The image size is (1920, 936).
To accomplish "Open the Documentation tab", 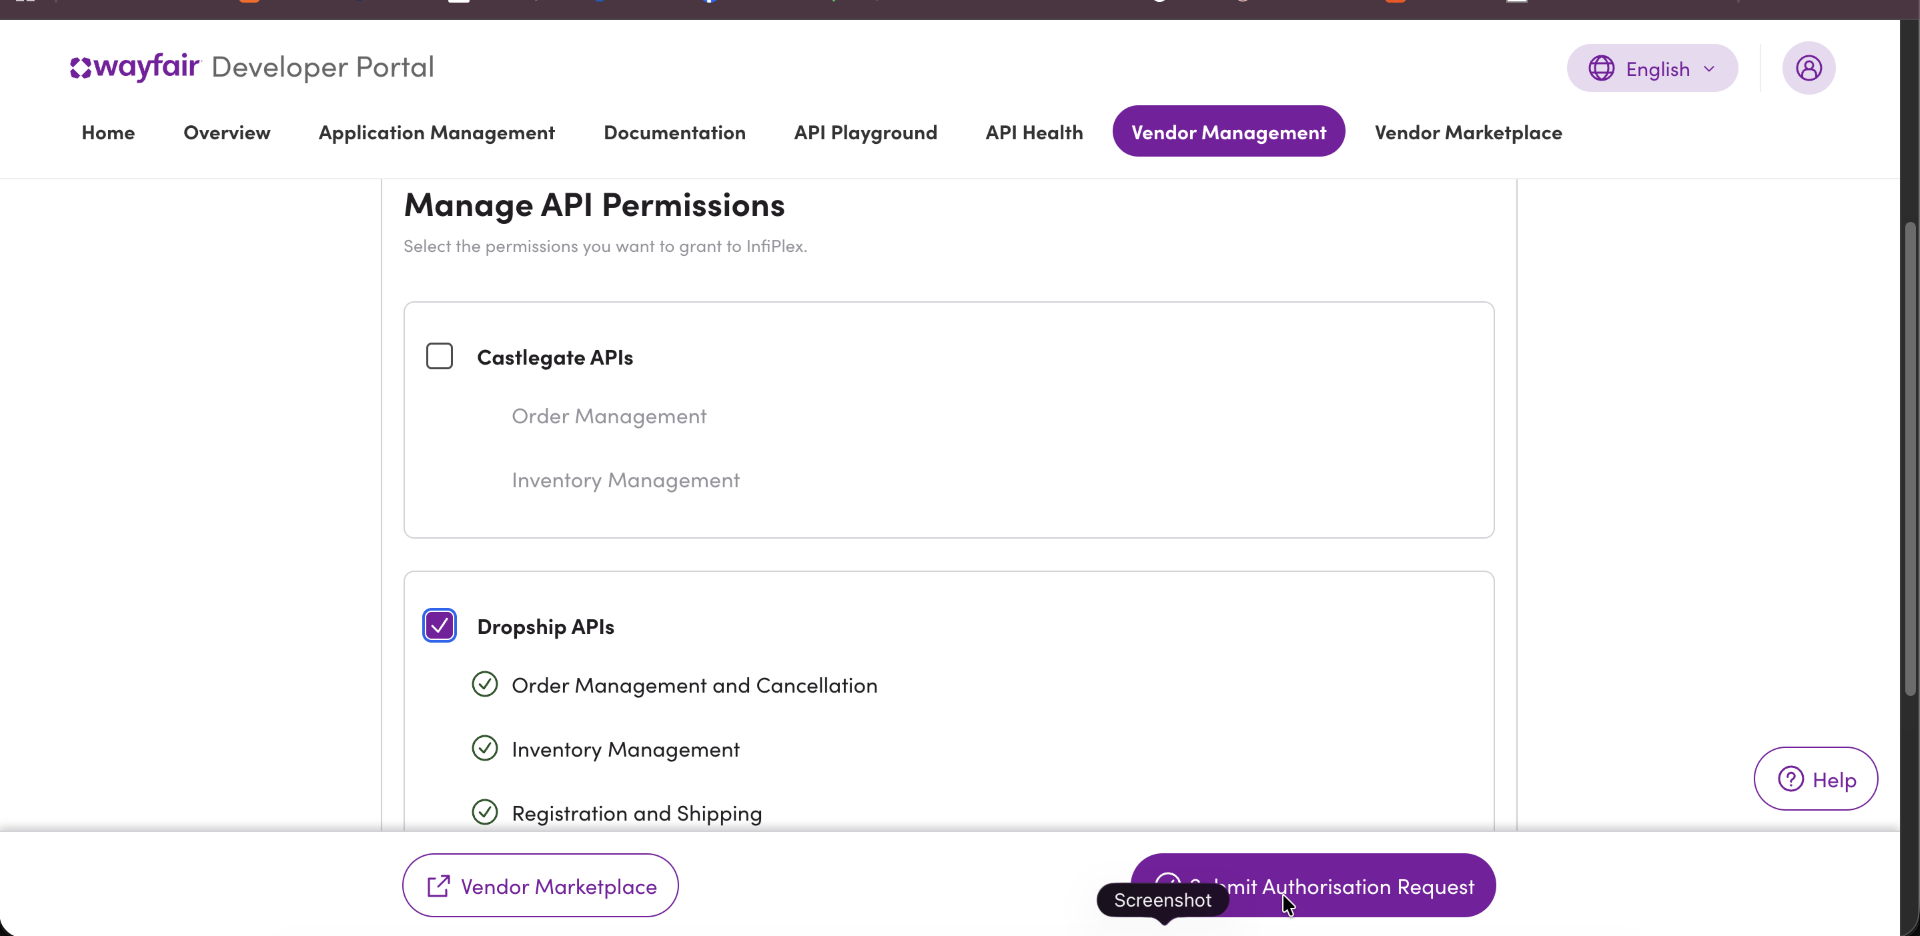I will point(675,132).
